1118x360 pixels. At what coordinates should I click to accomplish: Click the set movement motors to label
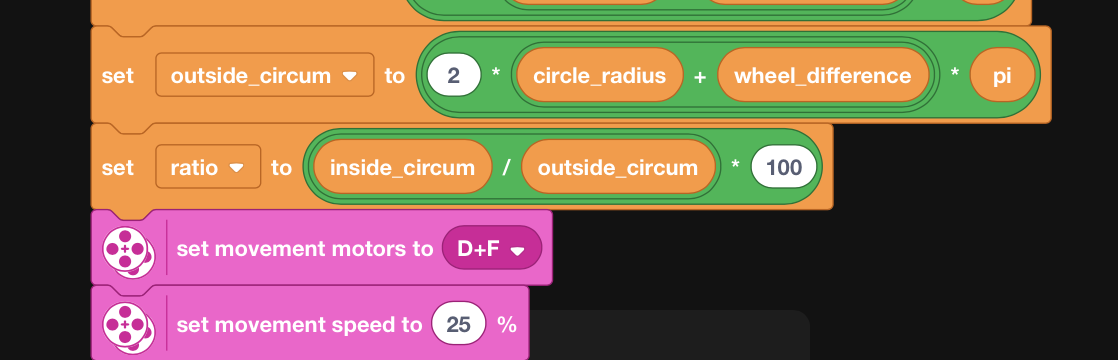tap(305, 249)
